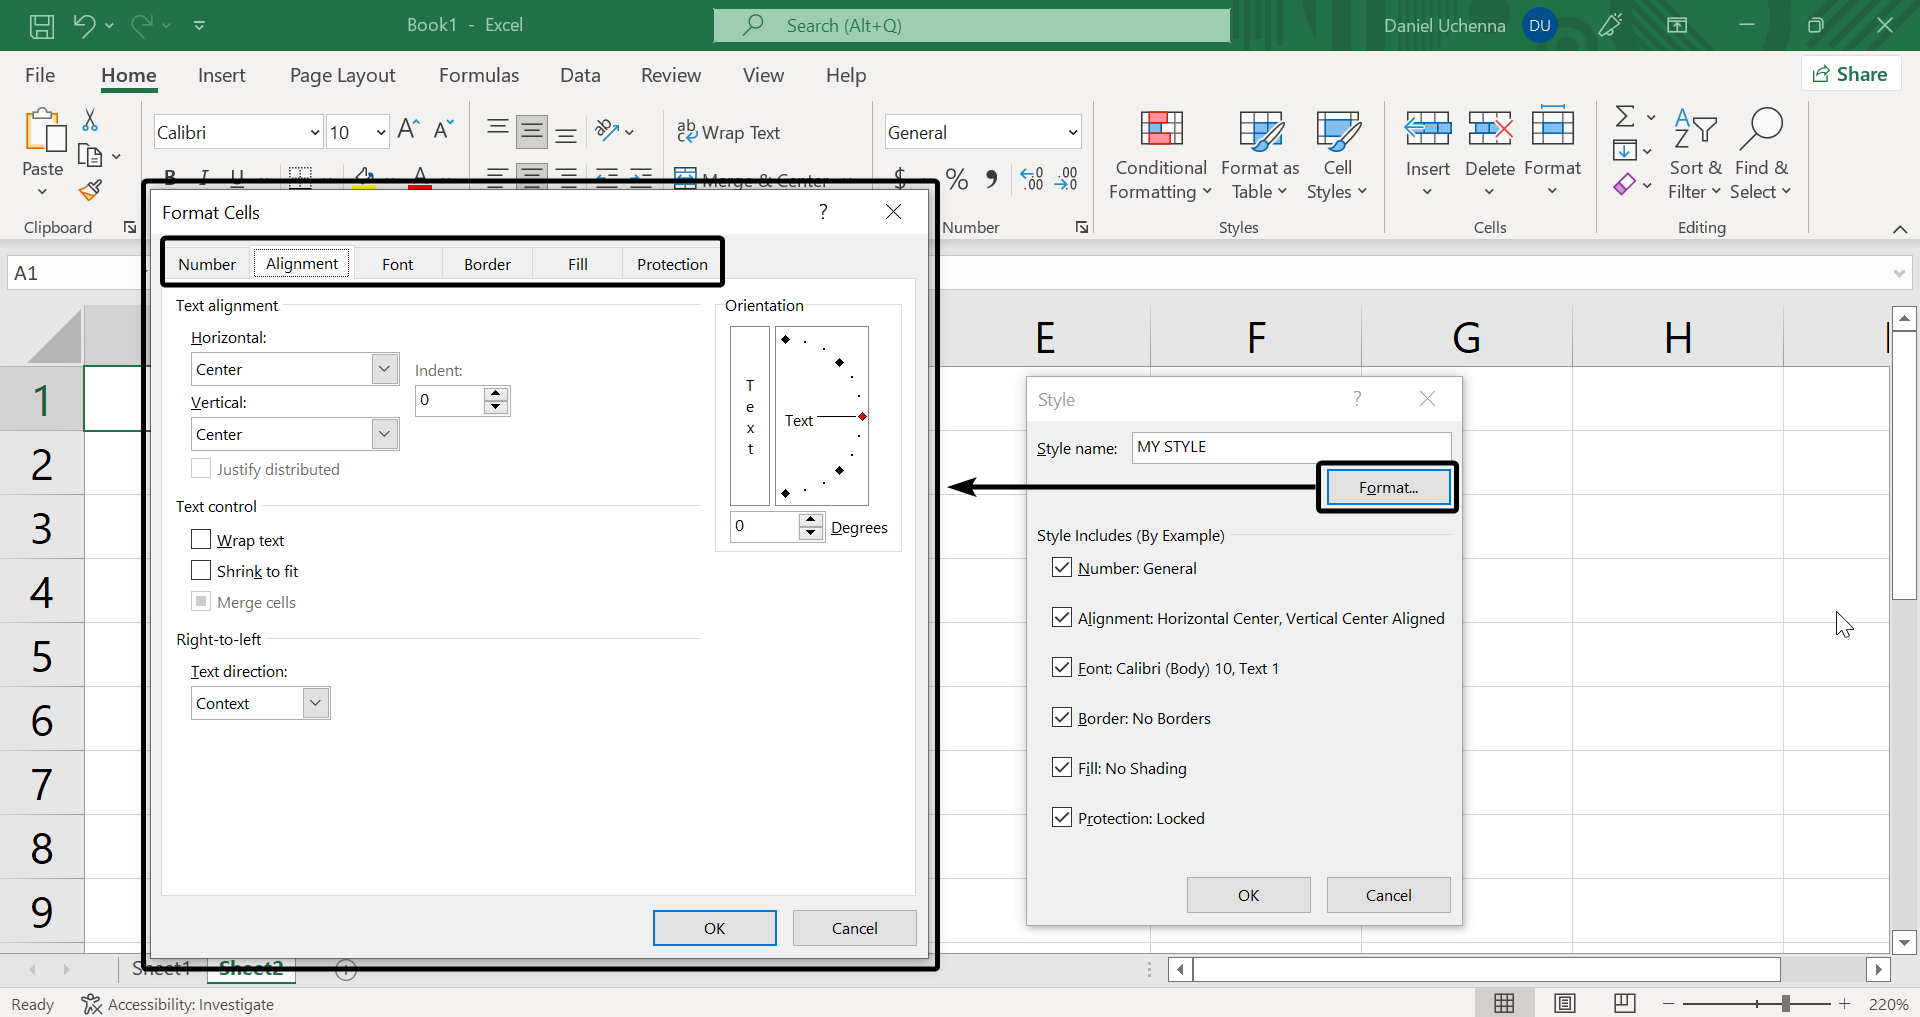Select Page Break Preview view icon

1625,1003
